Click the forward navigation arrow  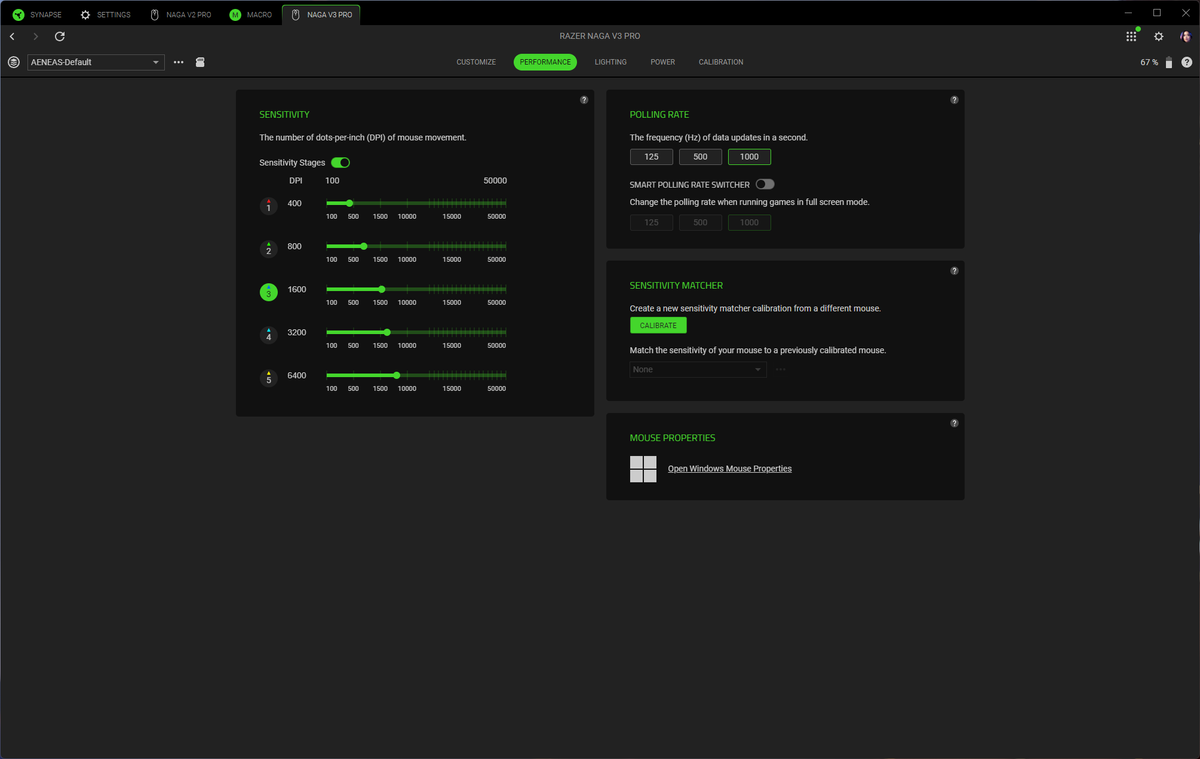pyautogui.click(x=36, y=36)
